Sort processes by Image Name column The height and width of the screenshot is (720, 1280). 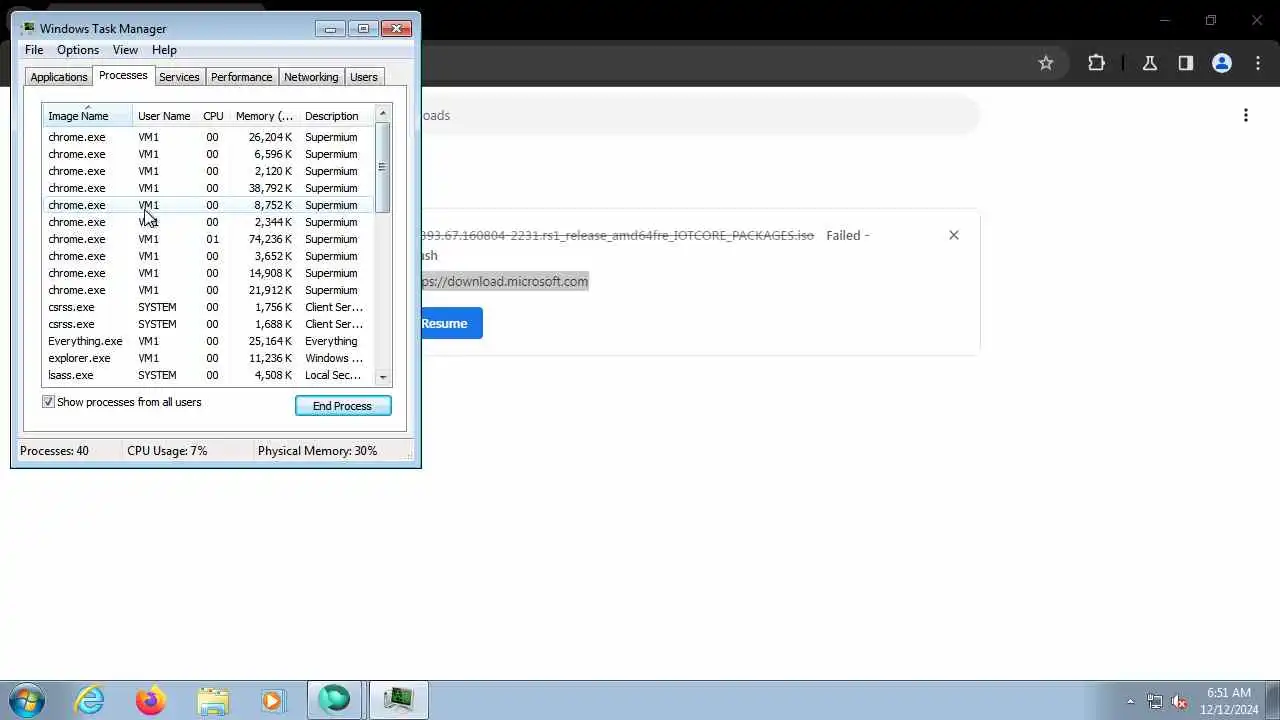coord(87,116)
